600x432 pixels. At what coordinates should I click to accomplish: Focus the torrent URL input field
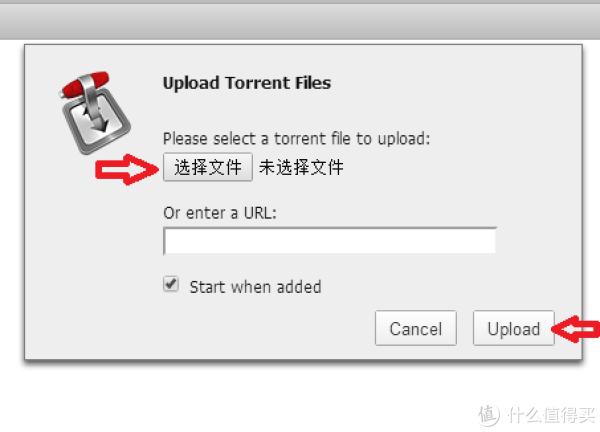coord(330,241)
